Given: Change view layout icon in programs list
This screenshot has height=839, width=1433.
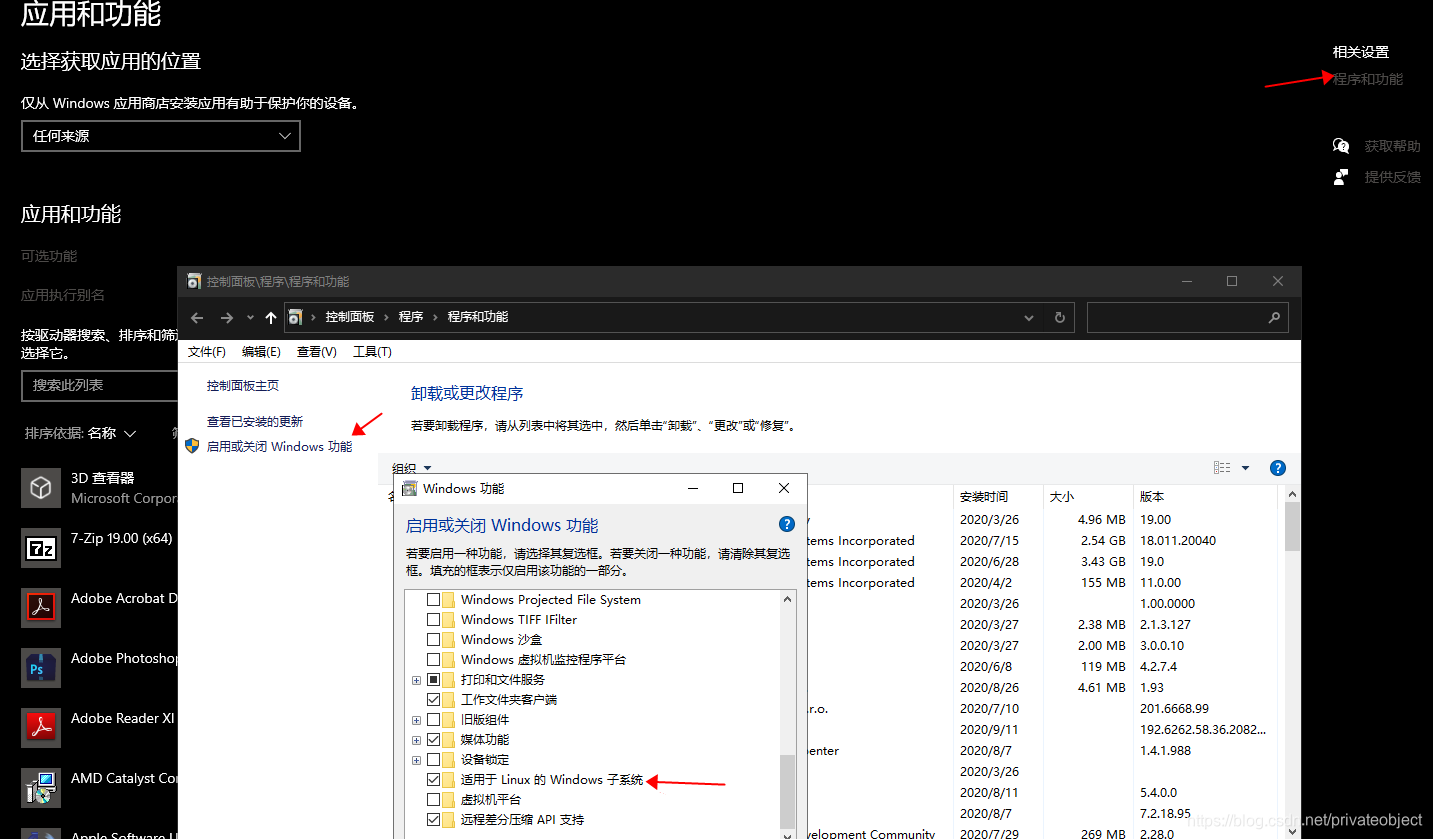Looking at the screenshot, I should point(1222,468).
